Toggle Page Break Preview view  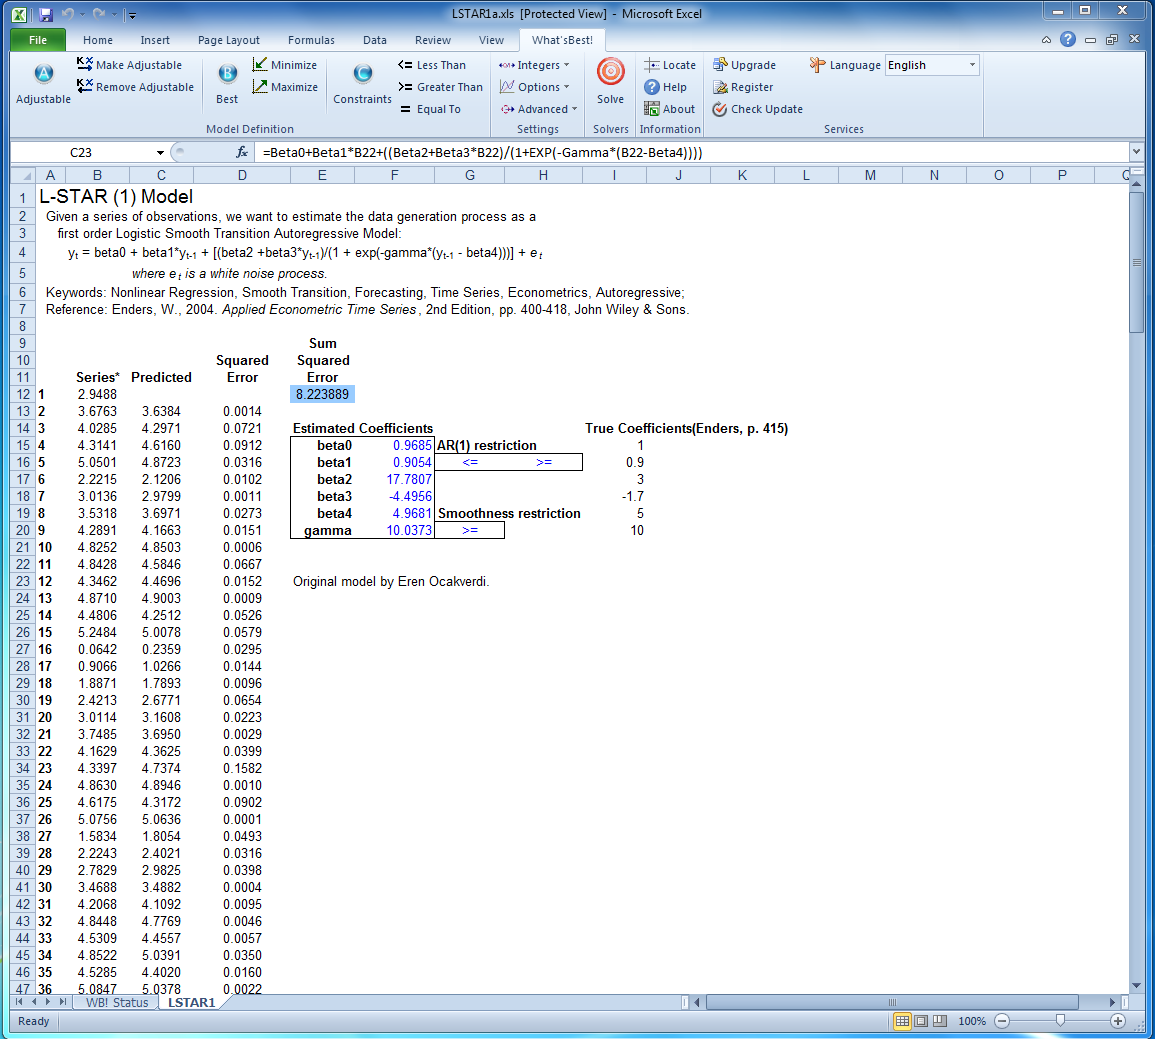940,1021
